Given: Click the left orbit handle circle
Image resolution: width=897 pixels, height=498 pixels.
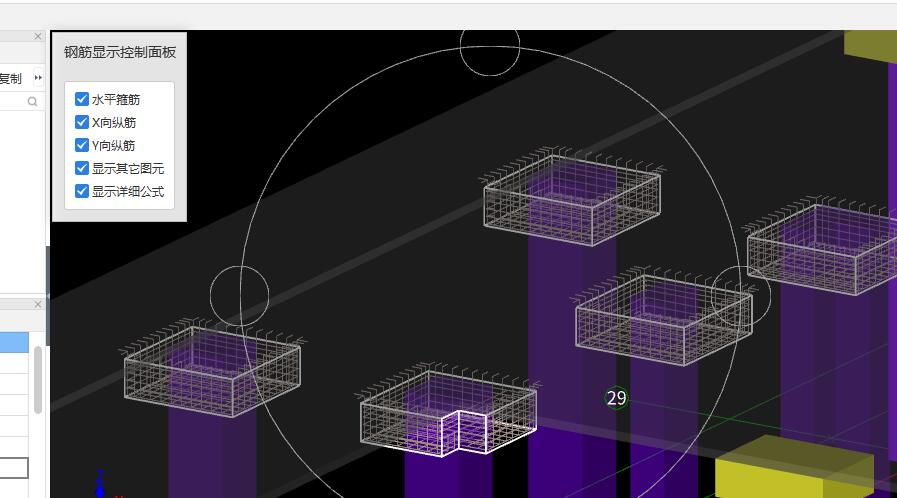Looking at the screenshot, I should 239,296.
